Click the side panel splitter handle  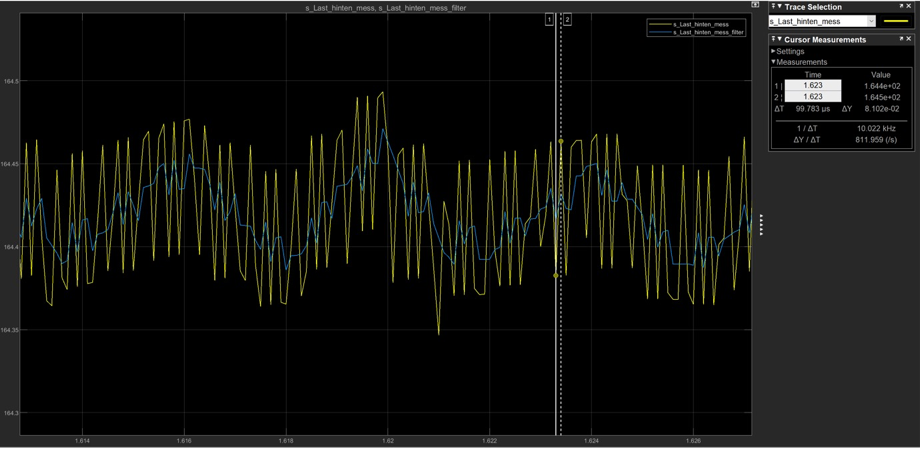[x=762, y=225]
